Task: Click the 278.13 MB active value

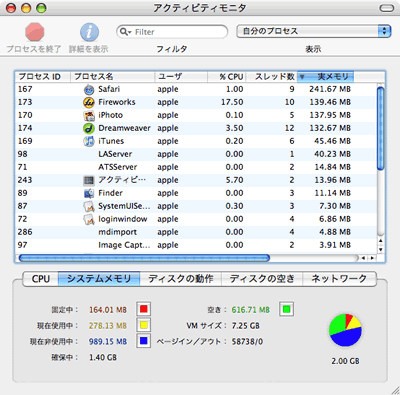Action: [108, 326]
